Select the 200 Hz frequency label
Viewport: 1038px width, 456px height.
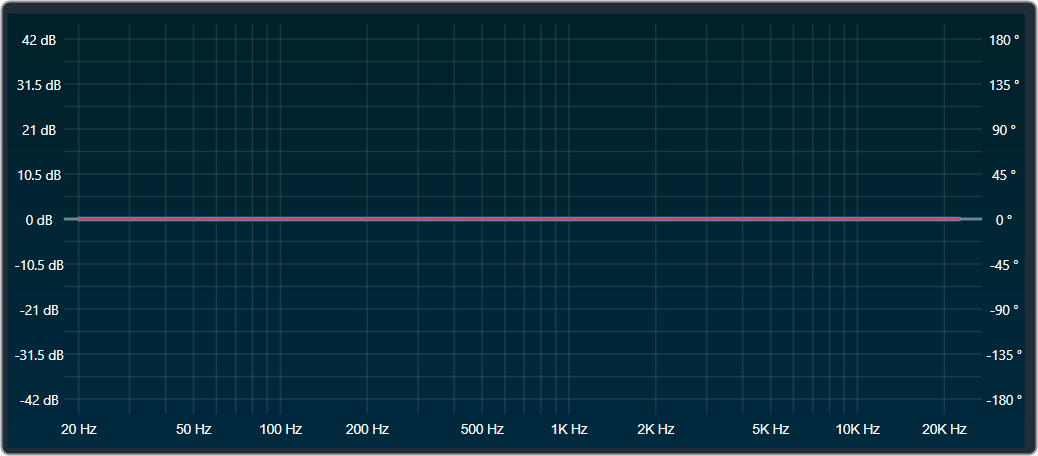click(x=367, y=430)
